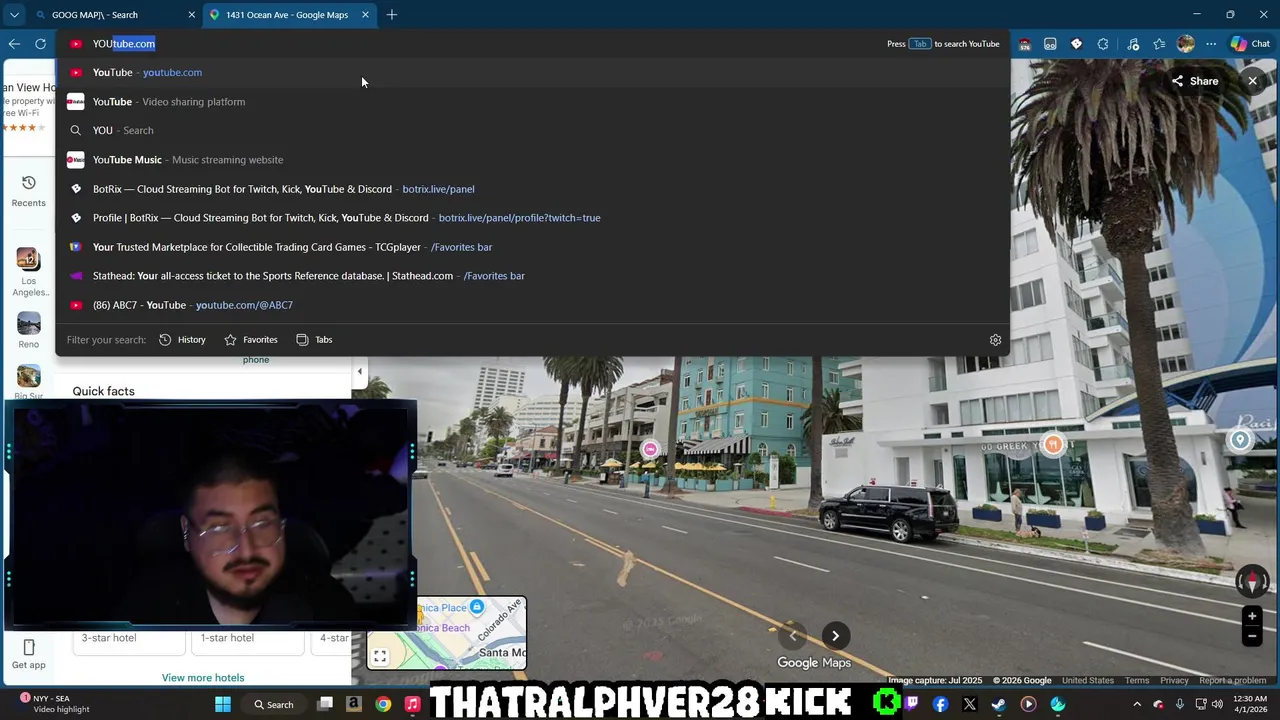Open Google Chrome from the taskbar
Image resolution: width=1280 pixels, height=720 pixels.
[383, 704]
